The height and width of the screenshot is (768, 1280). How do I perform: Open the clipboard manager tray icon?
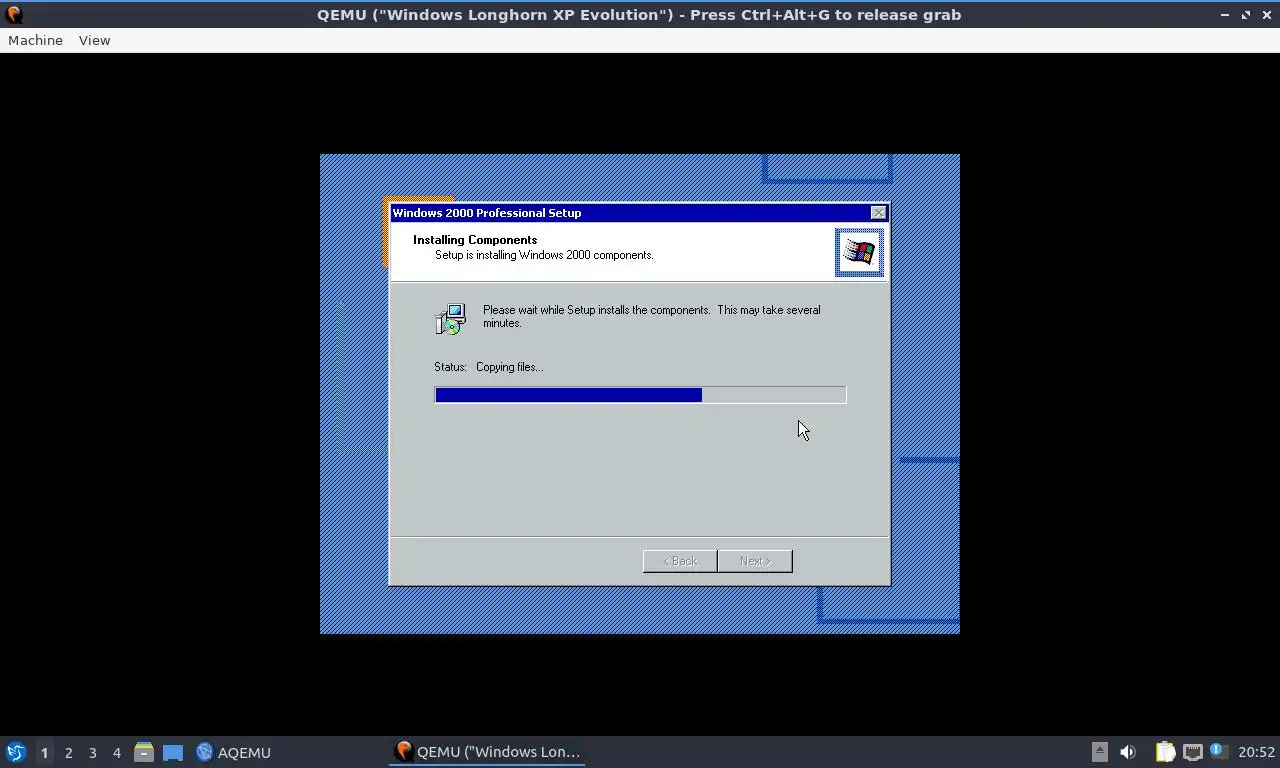[x=1165, y=752]
